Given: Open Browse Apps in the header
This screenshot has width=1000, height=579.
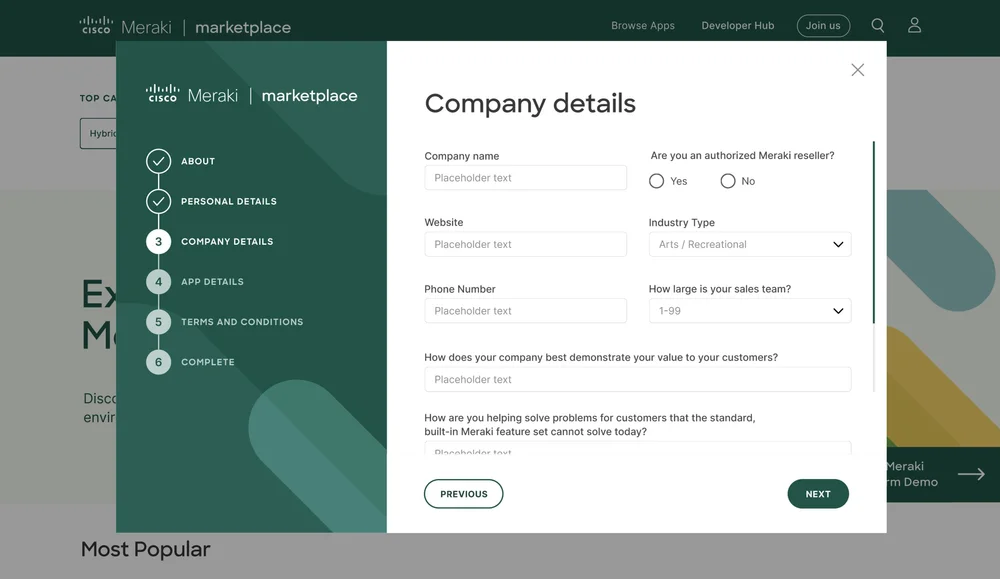Looking at the screenshot, I should tap(642, 26).
